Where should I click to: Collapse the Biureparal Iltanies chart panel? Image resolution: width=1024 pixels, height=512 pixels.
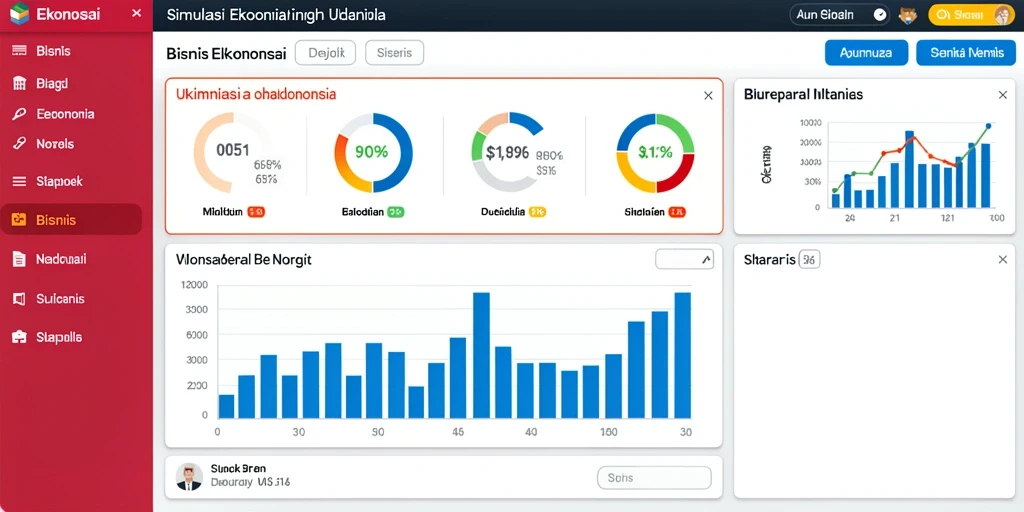point(1003,95)
